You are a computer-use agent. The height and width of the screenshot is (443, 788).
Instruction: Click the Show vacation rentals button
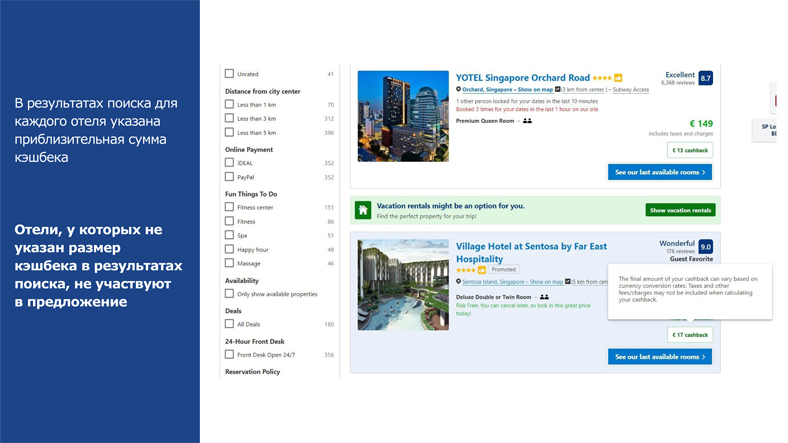click(x=680, y=210)
